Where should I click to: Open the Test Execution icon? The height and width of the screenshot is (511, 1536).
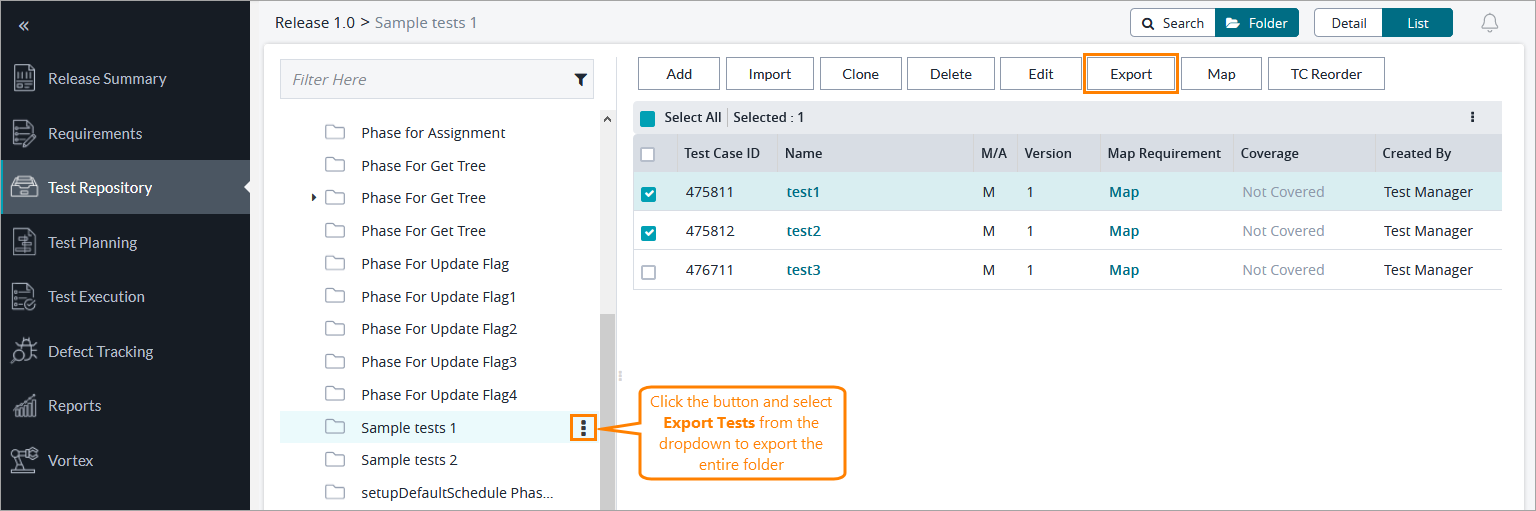[24, 297]
